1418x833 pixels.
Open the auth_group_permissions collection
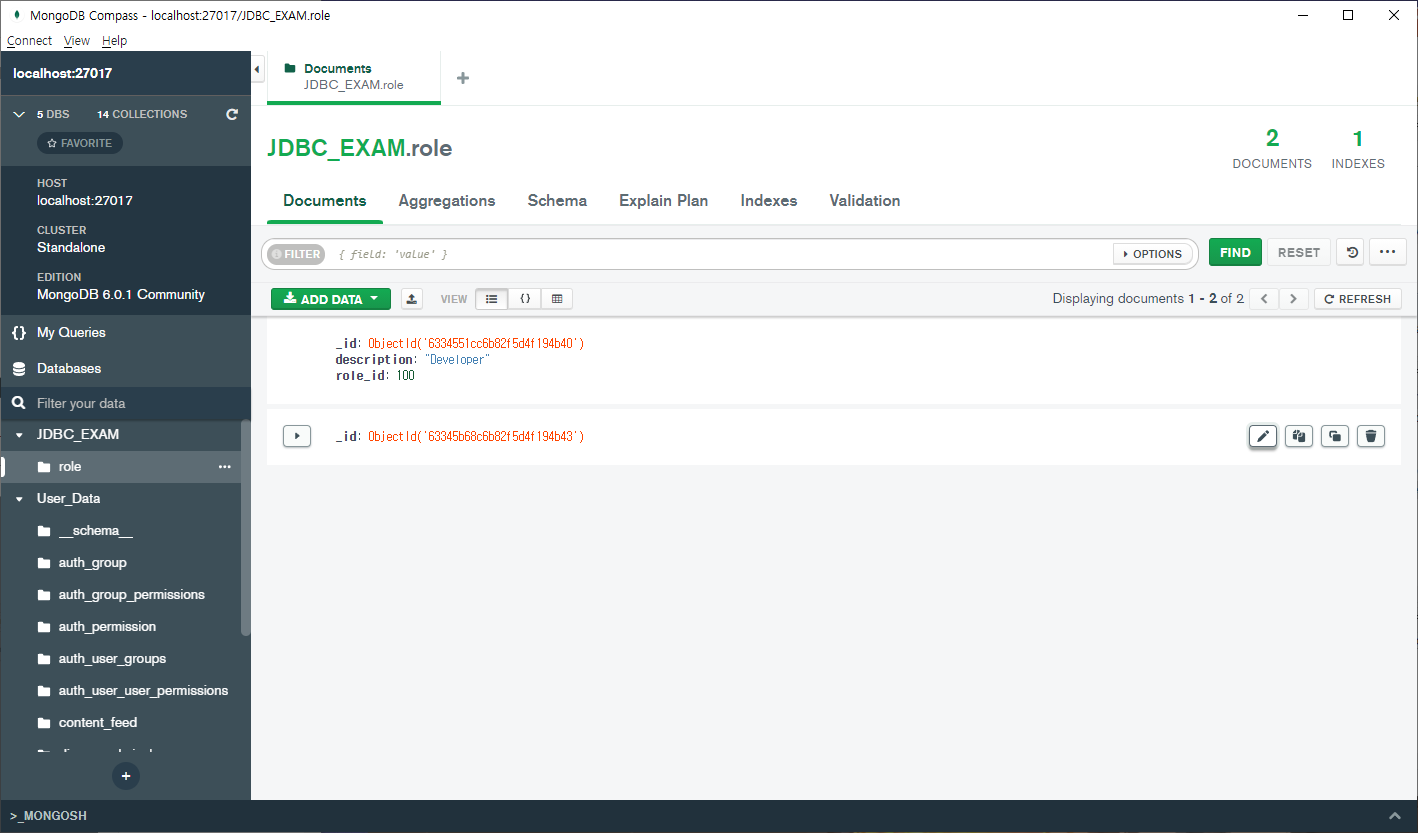[x=120, y=595]
